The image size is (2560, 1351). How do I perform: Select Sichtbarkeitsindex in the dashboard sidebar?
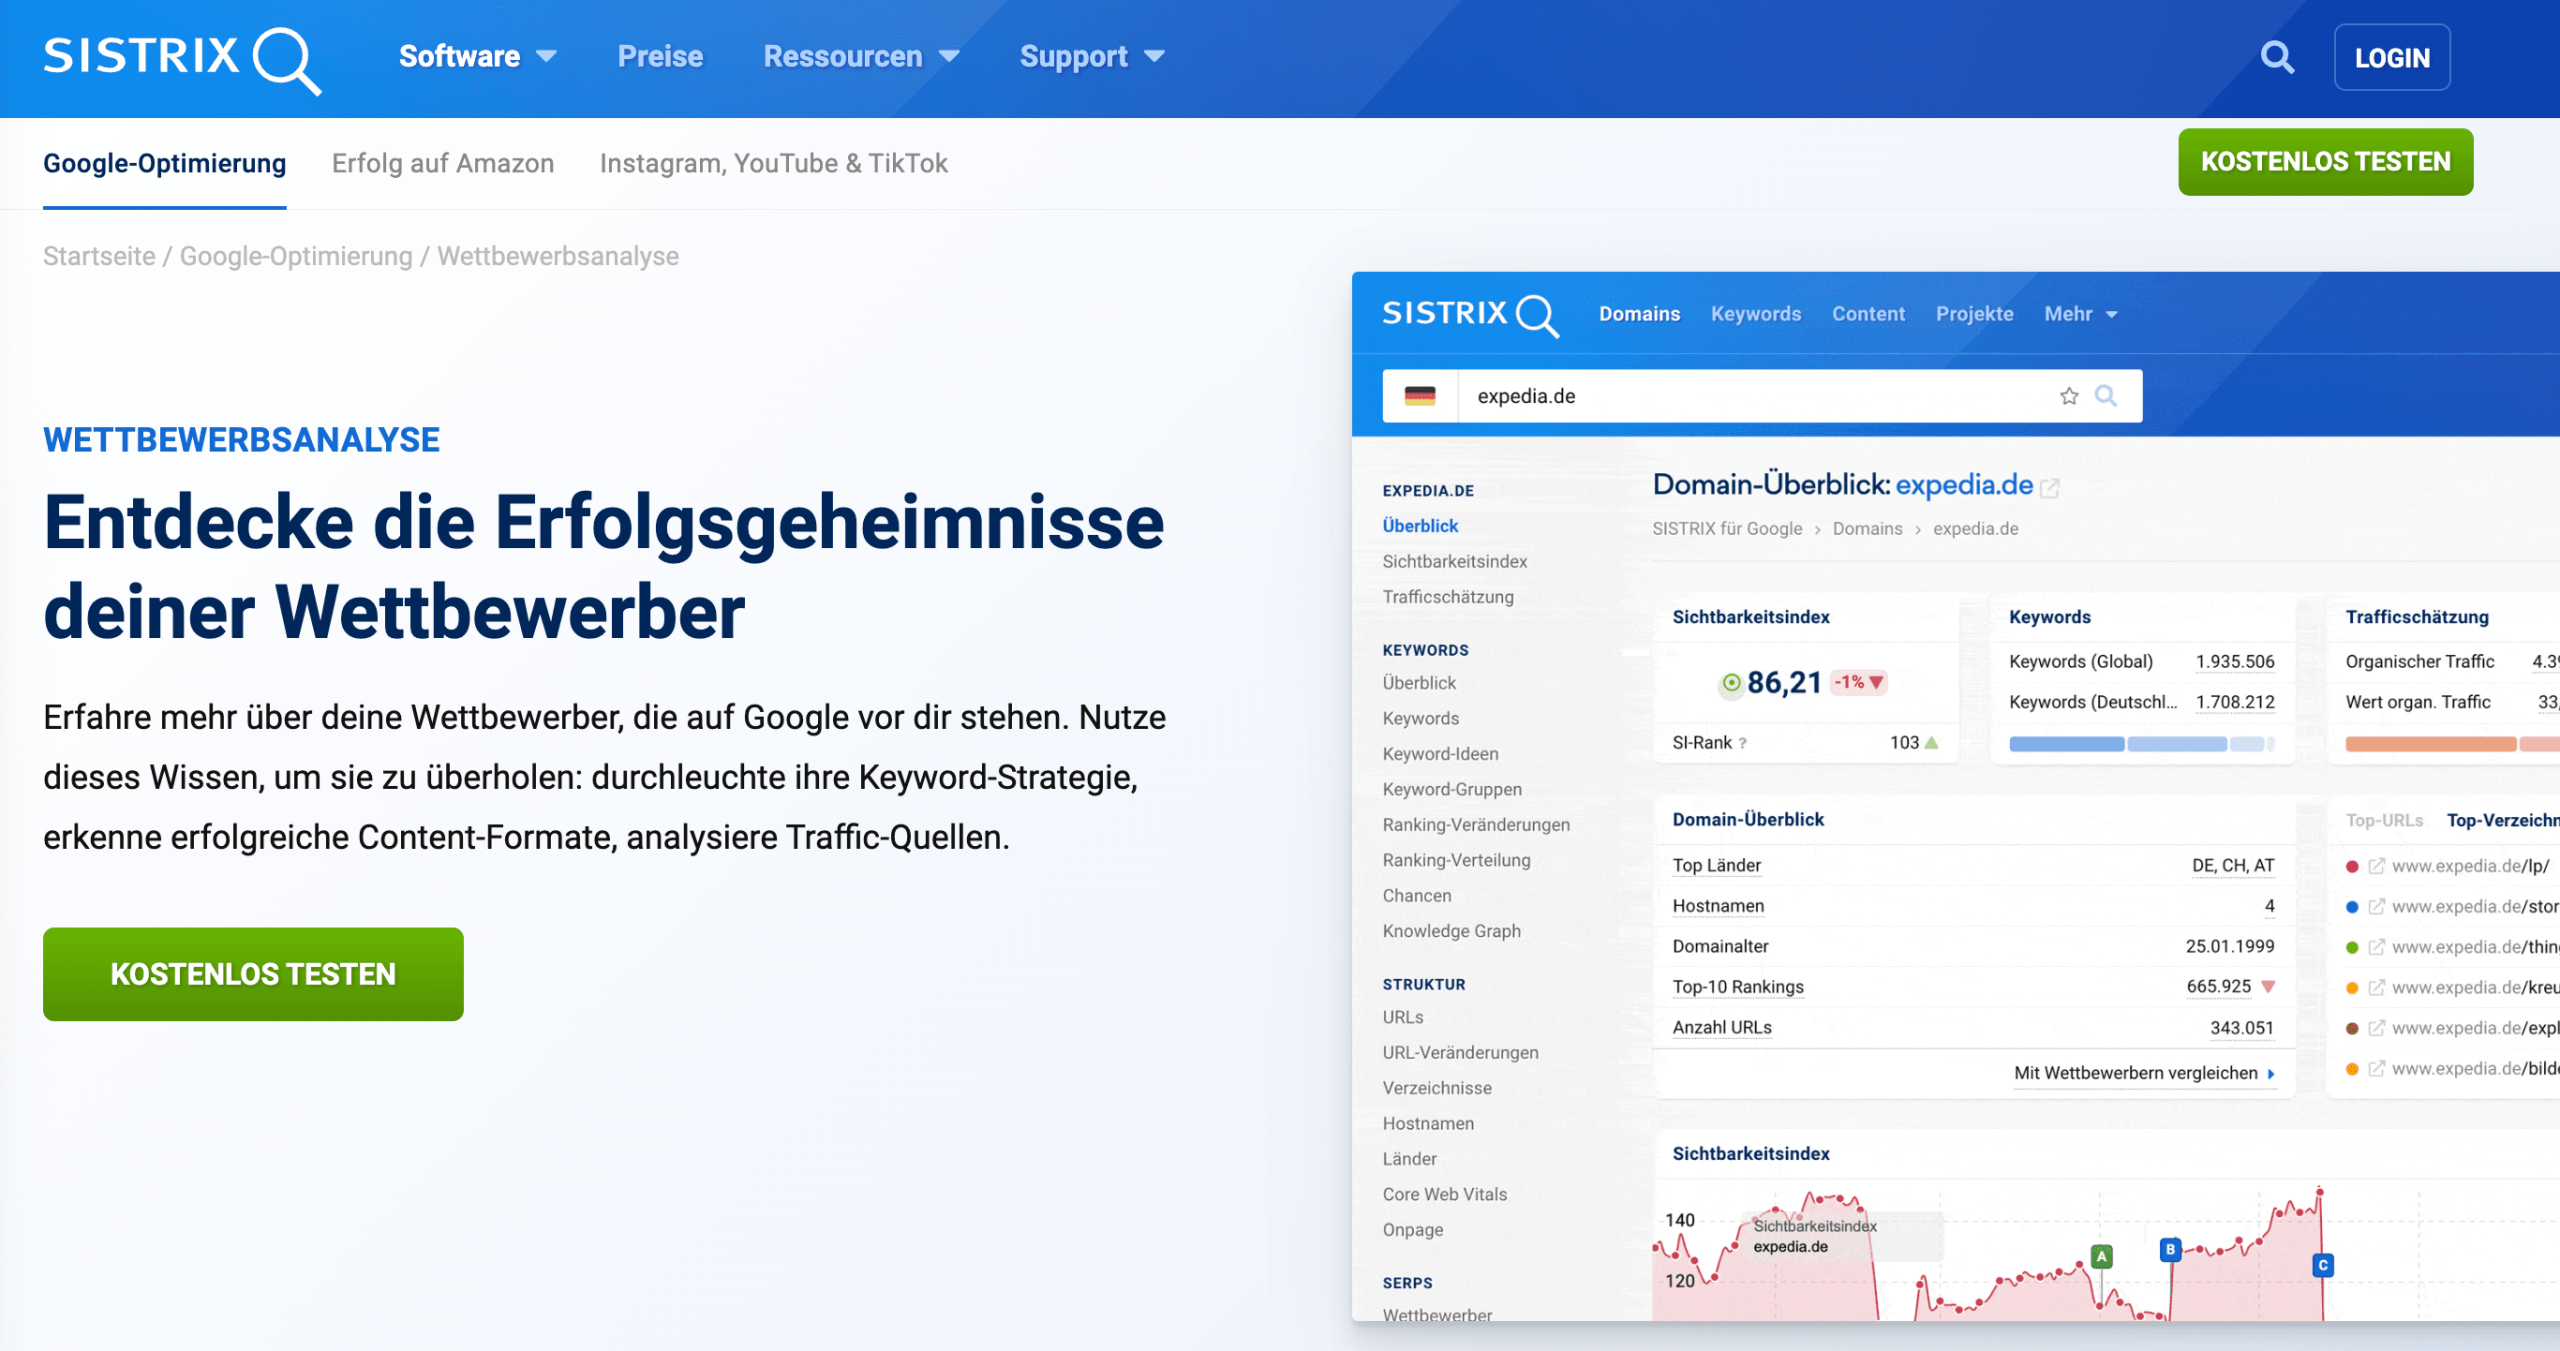pyautogui.click(x=1455, y=562)
